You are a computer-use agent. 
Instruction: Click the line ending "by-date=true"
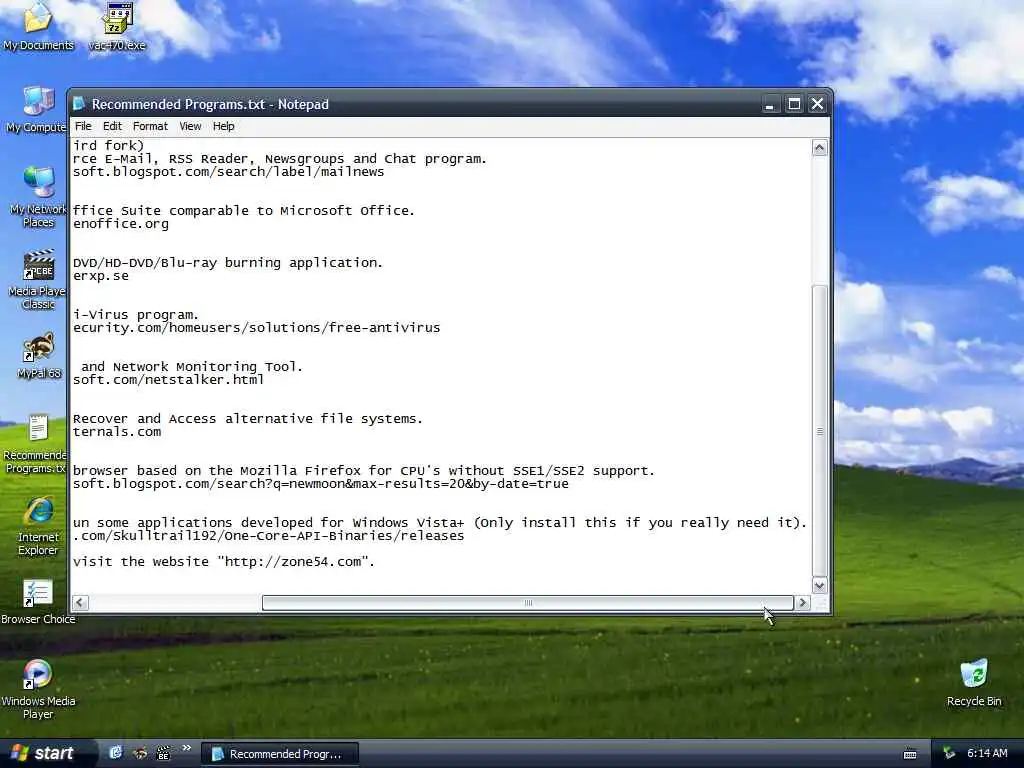coord(321,484)
